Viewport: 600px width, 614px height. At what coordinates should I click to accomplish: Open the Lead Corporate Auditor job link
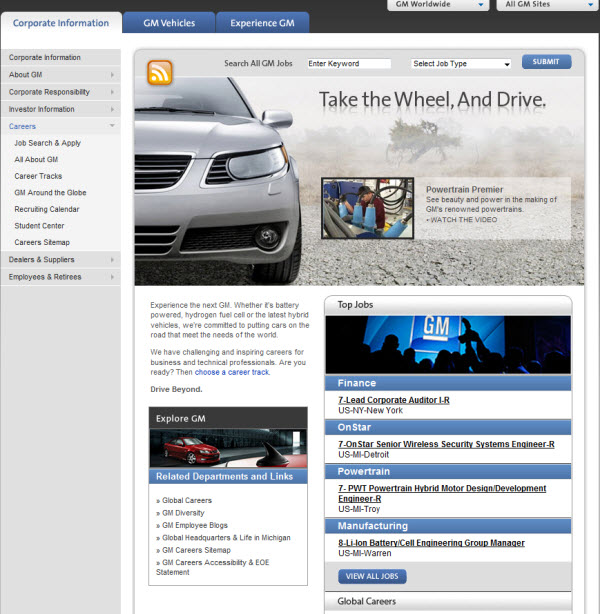tap(394, 400)
